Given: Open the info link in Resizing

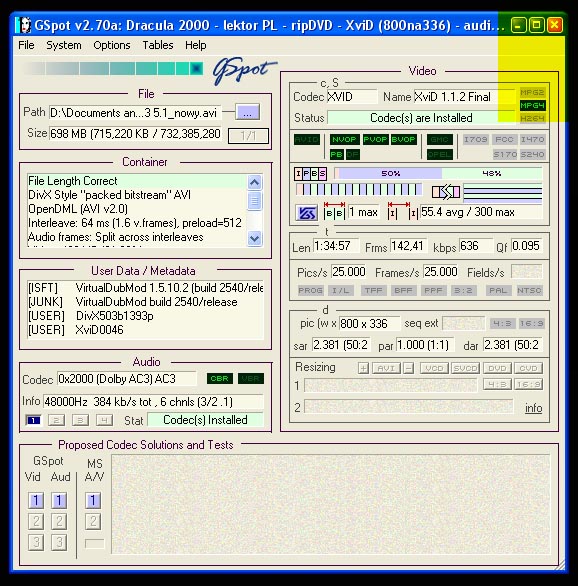Looking at the screenshot, I should pos(534,408).
